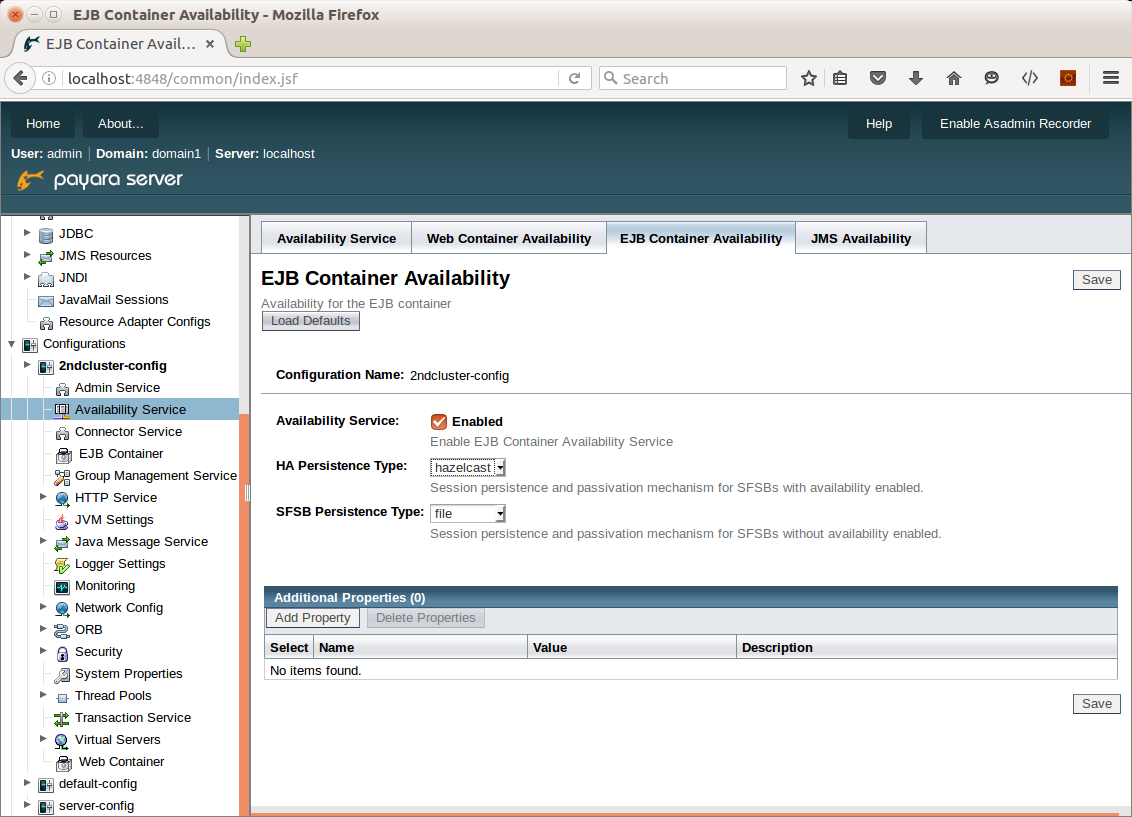Image resolution: width=1132 pixels, height=817 pixels.
Task: Click the Firefox bookmark star icon
Action: (809, 78)
